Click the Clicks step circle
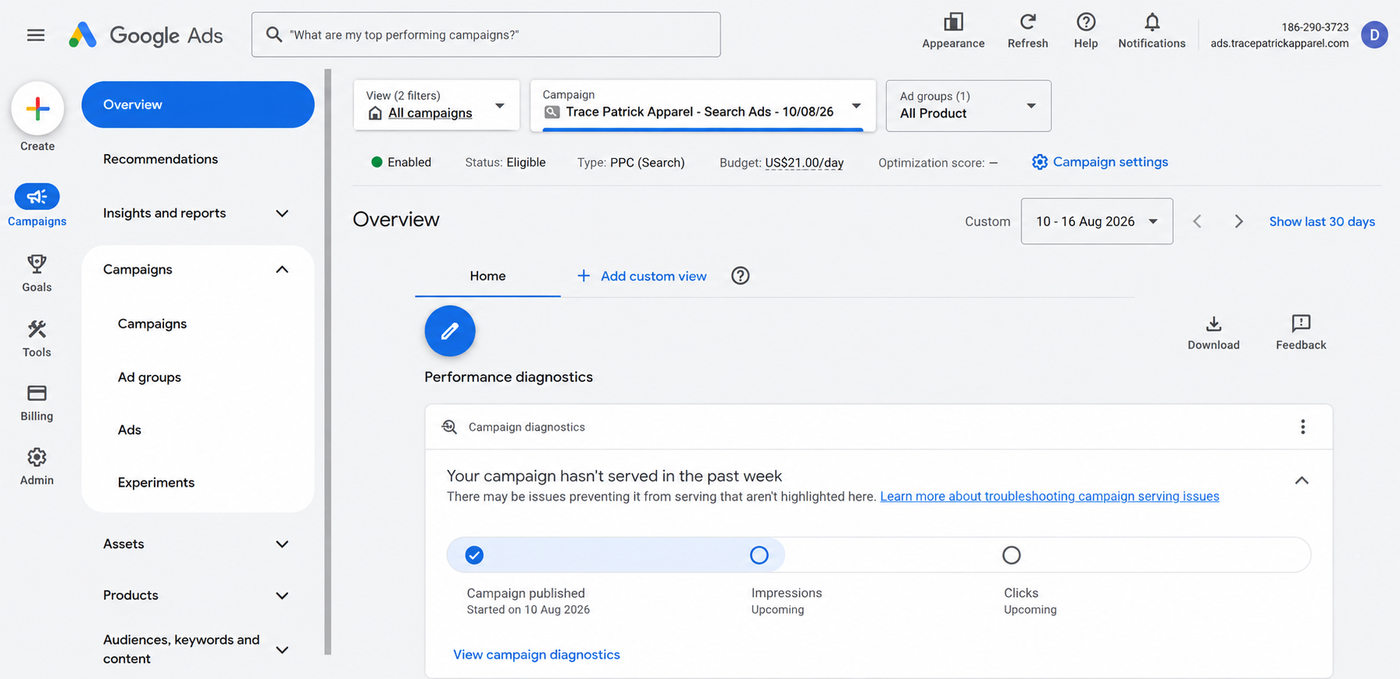 point(1011,555)
